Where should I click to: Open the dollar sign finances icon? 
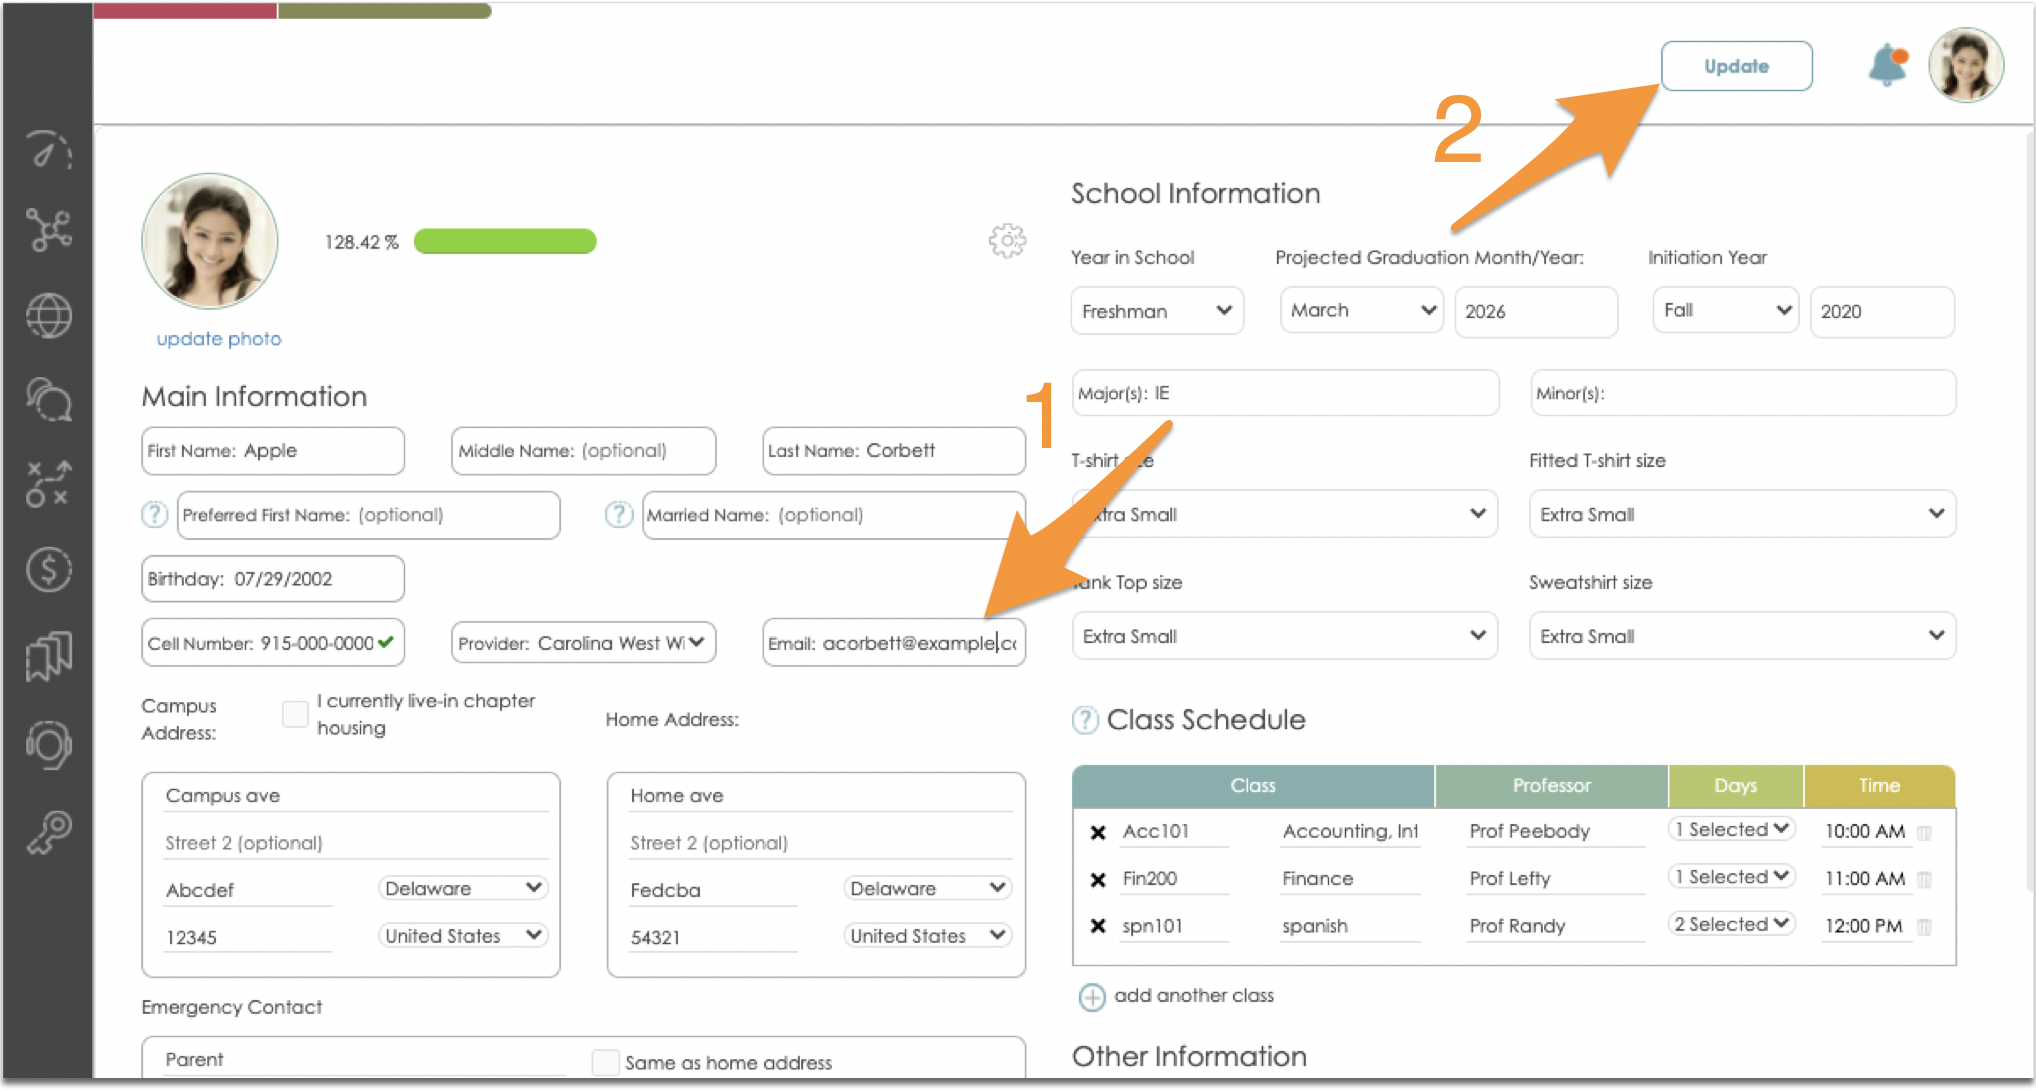(x=48, y=570)
